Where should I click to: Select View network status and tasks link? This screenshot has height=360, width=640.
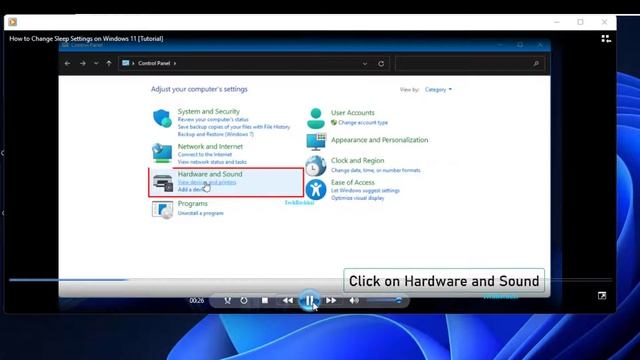(212, 162)
